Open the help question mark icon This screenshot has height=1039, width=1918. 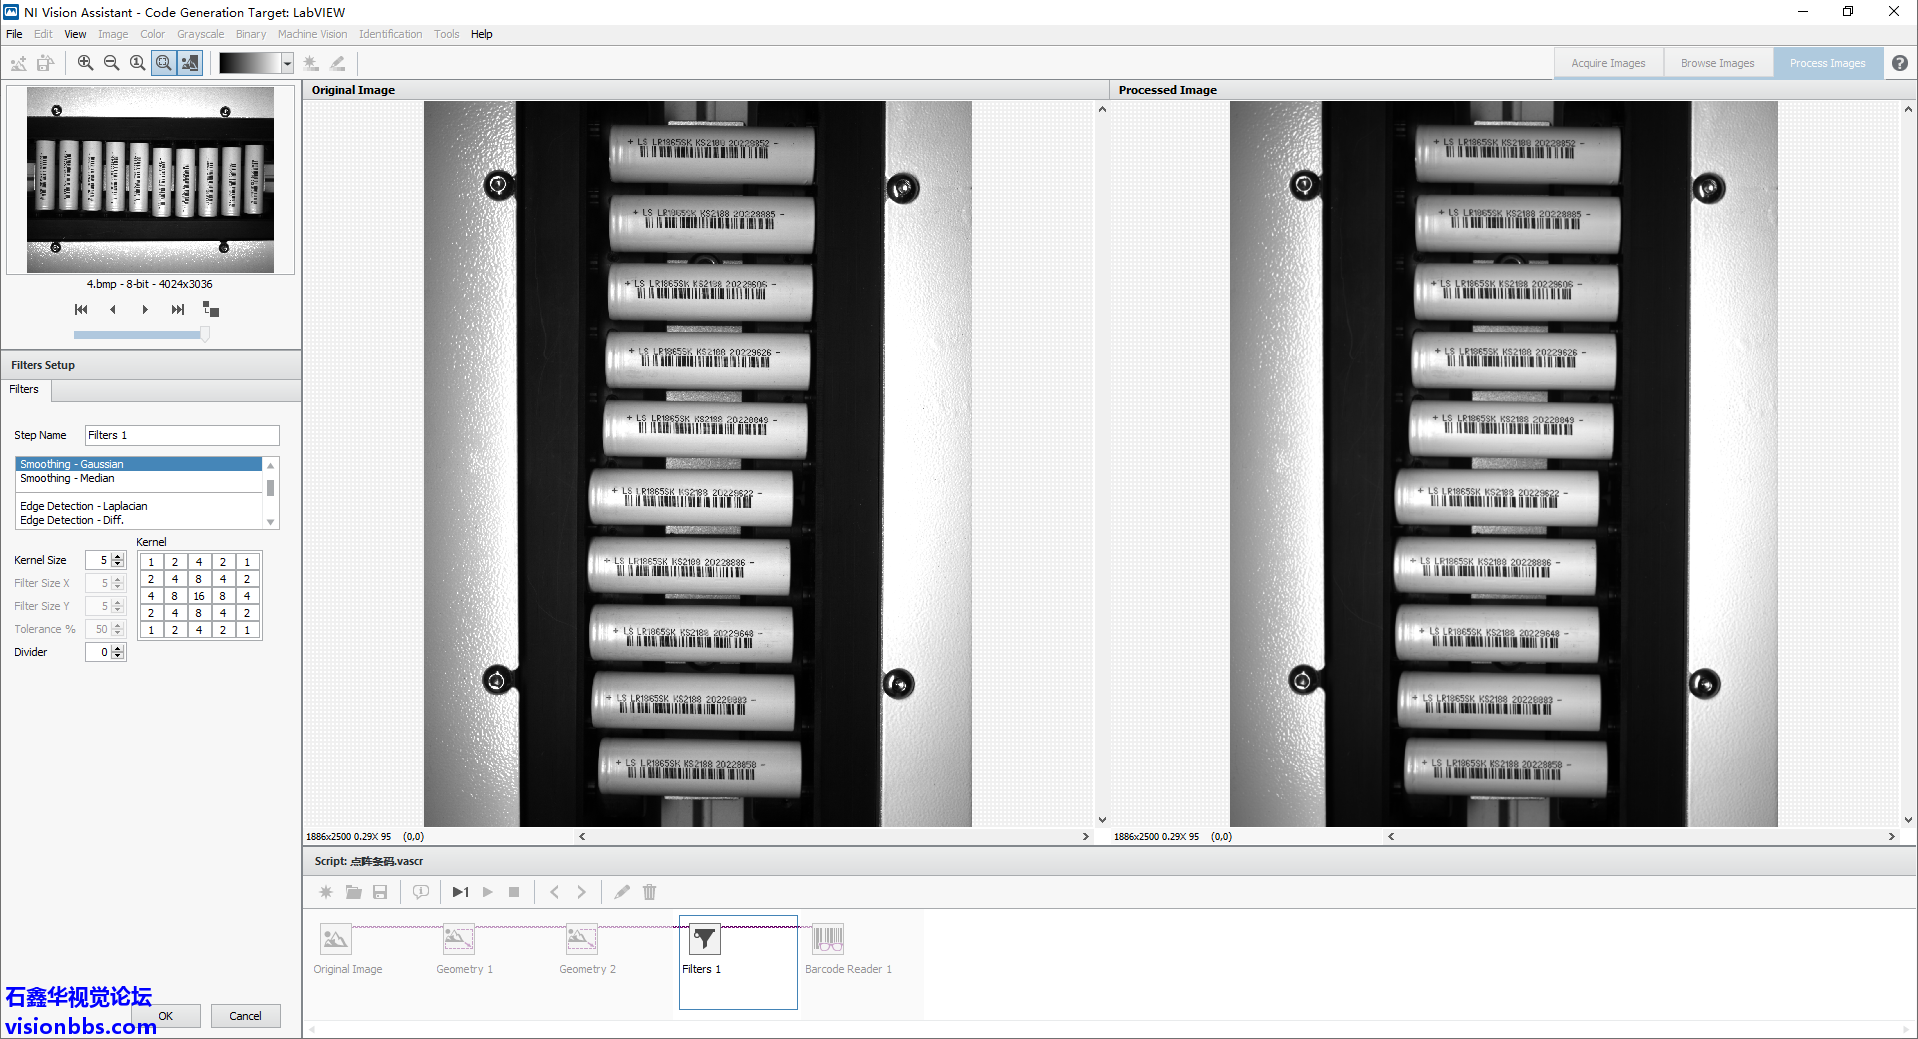pyautogui.click(x=1899, y=63)
